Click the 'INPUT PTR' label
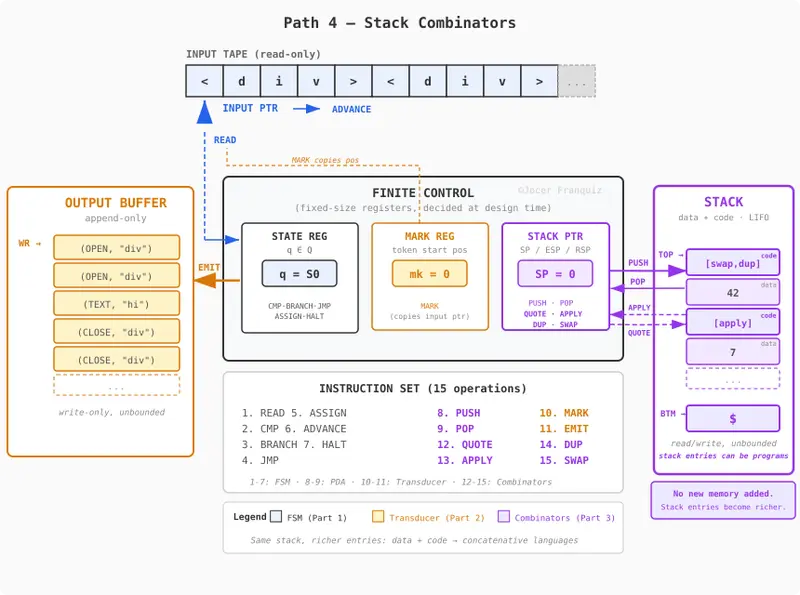 (250, 108)
